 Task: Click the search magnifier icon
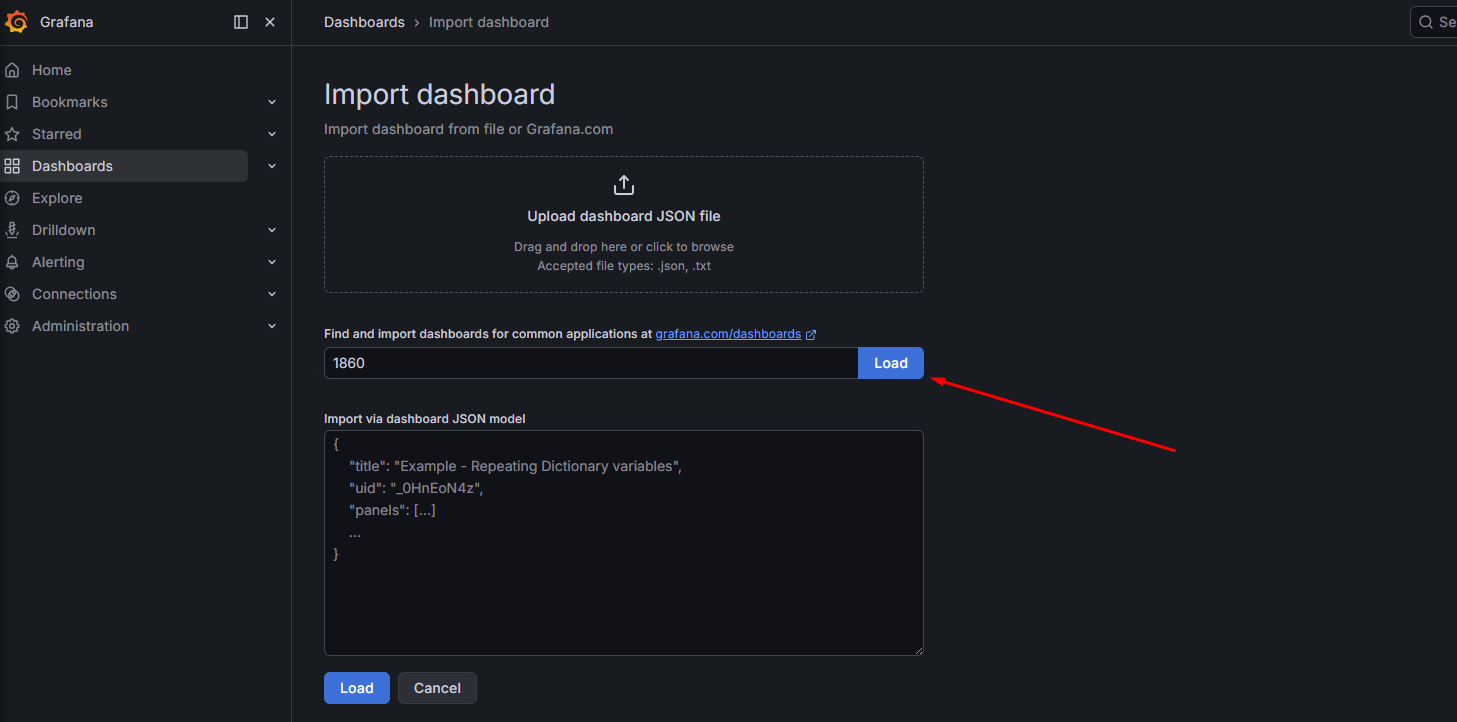(x=1426, y=22)
